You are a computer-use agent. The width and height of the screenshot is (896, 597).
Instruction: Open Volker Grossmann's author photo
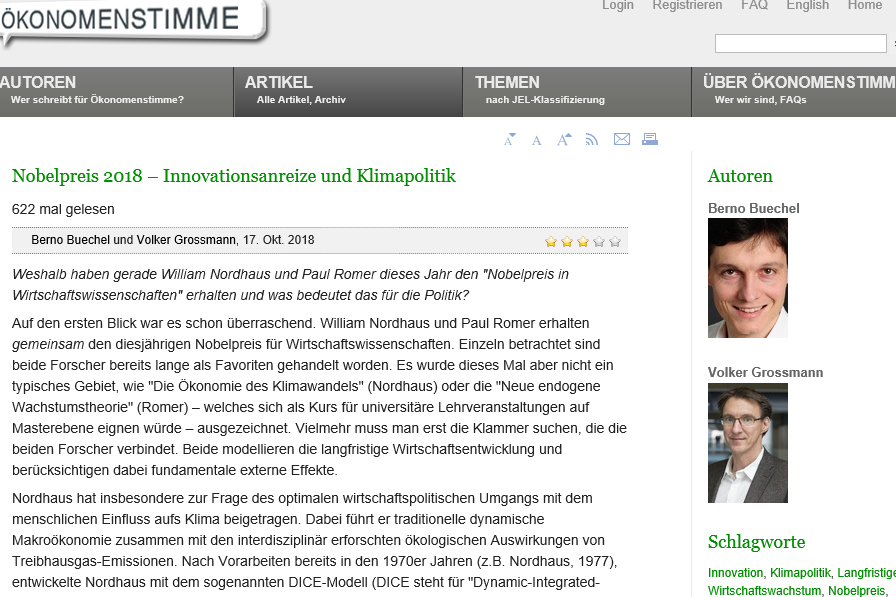[747, 442]
